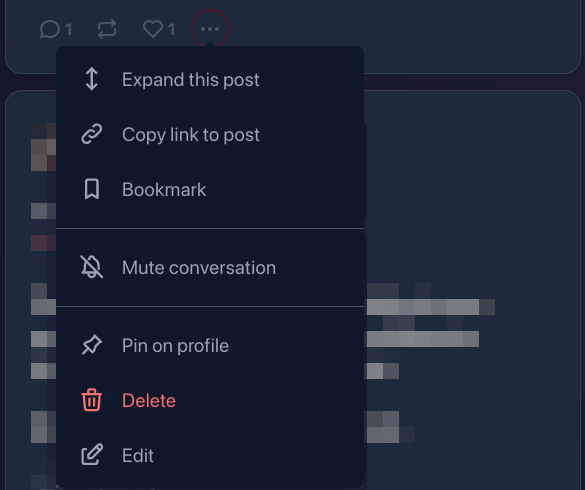Close the three-dots more options menu
This screenshot has width=585, height=490.
coord(210,29)
